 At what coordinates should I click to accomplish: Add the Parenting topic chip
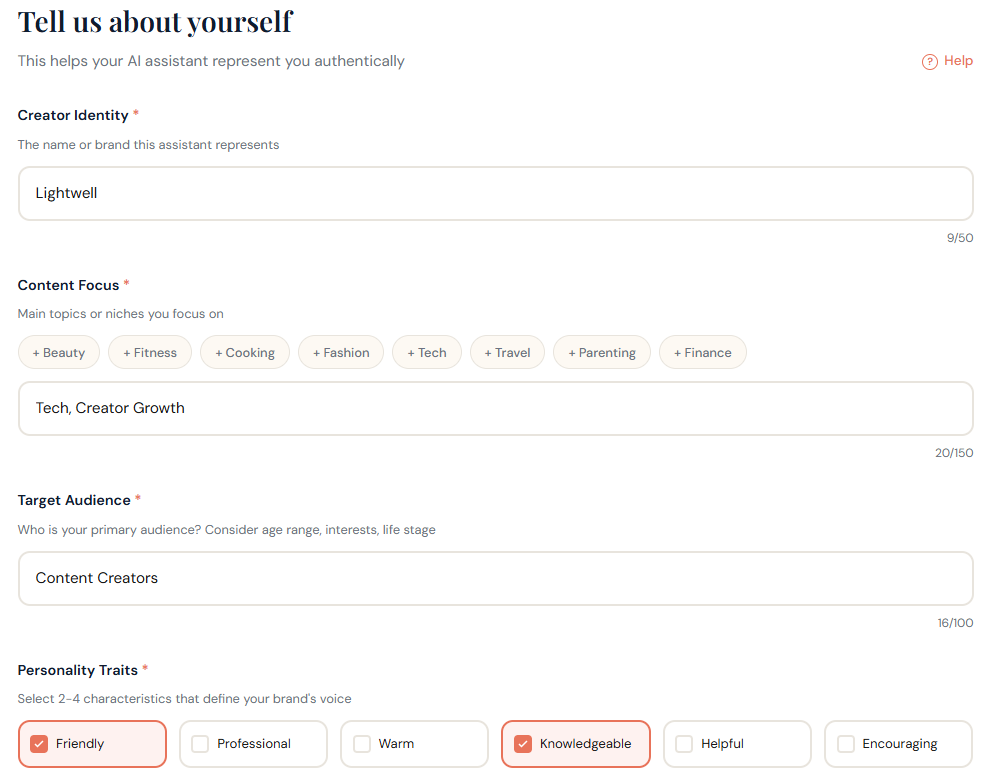[601, 352]
